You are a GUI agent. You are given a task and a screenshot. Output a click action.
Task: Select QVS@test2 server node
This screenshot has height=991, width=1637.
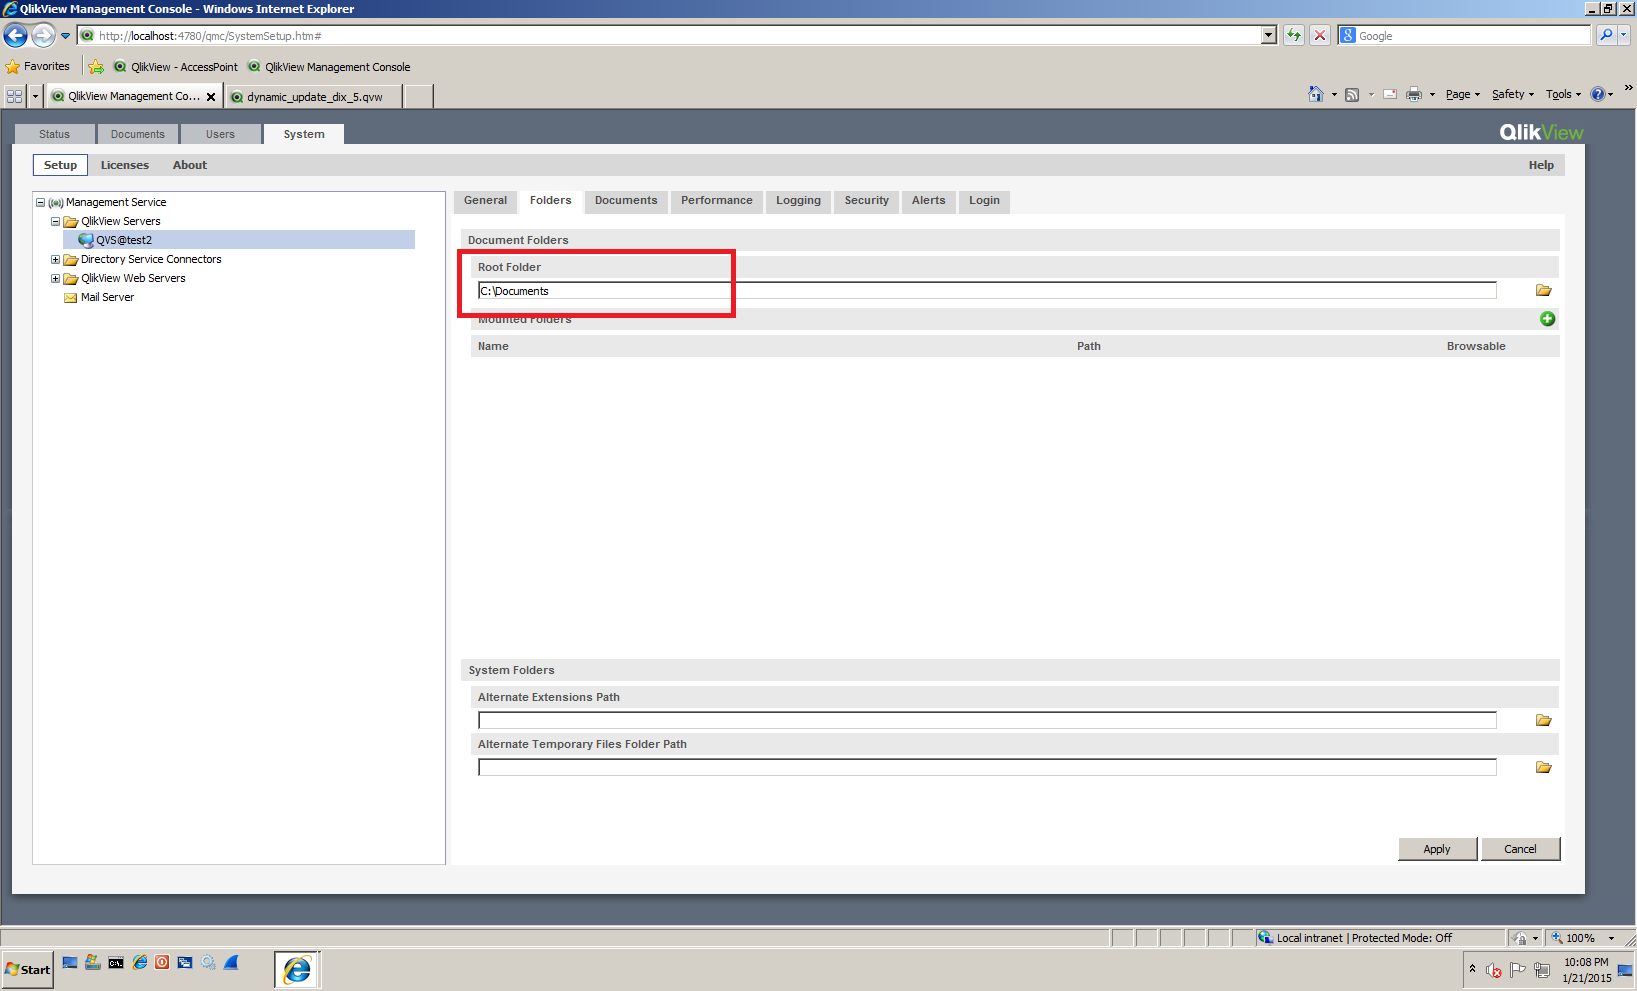[x=124, y=241]
